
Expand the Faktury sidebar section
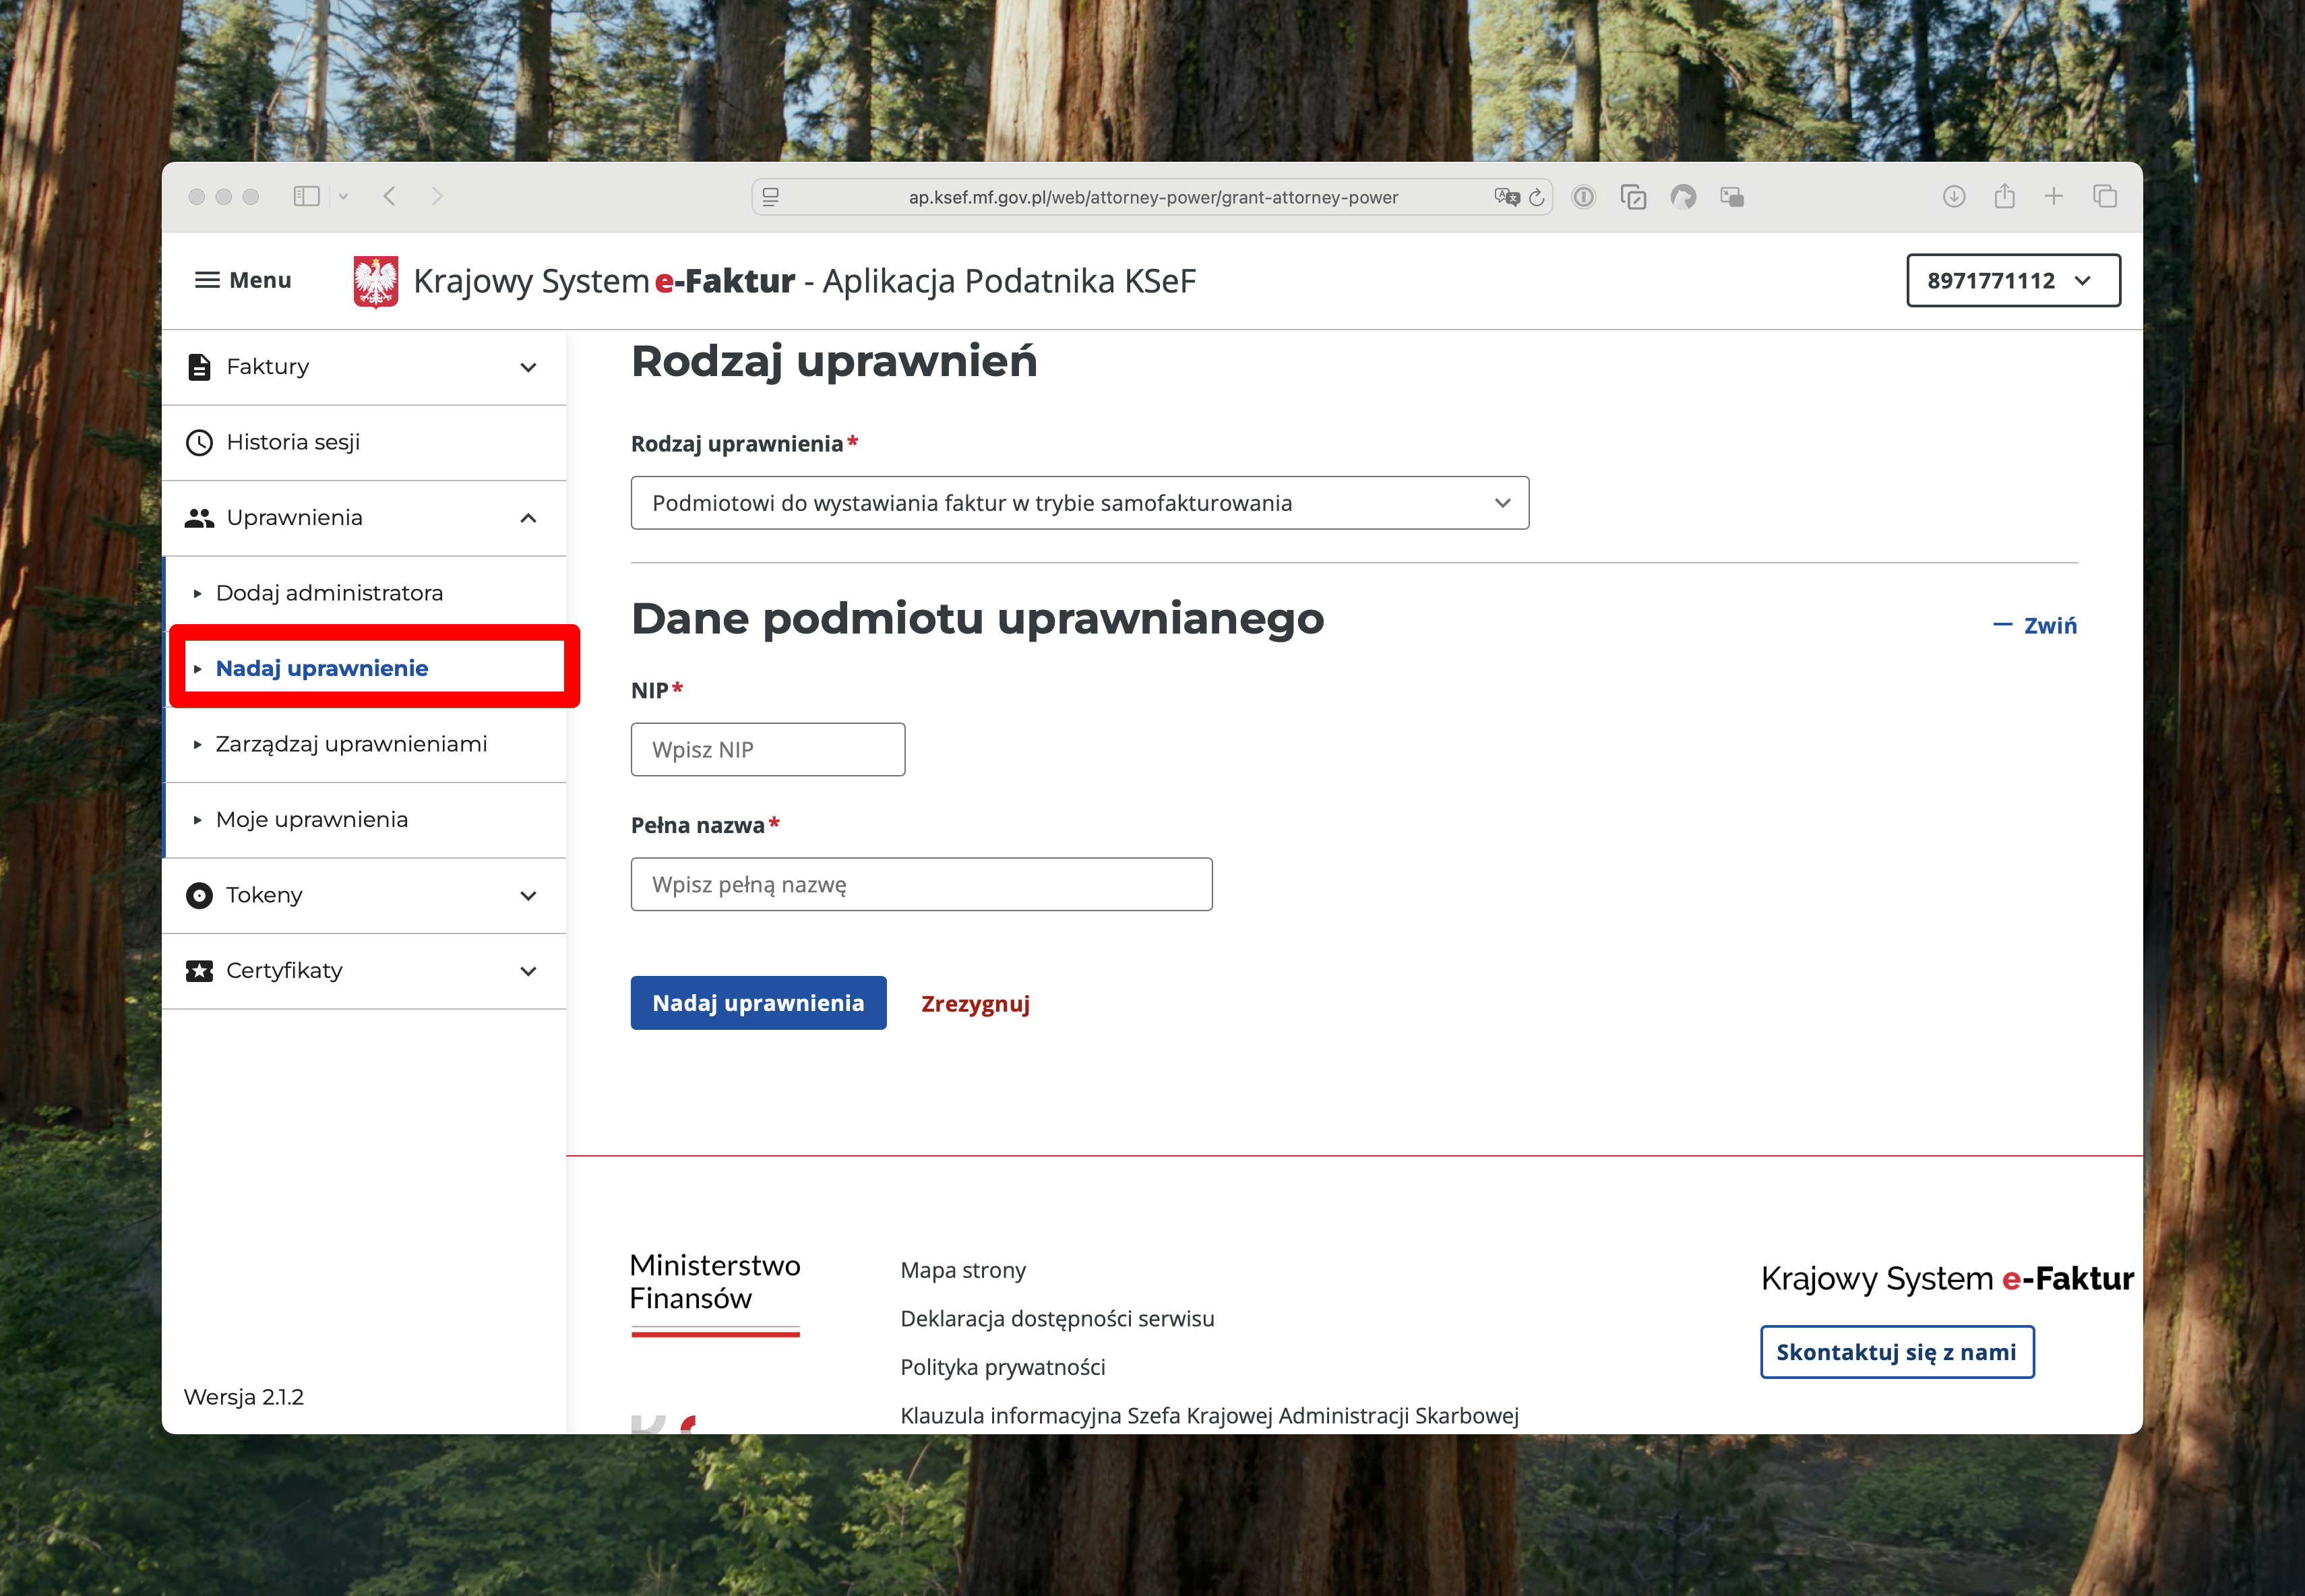click(528, 367)
